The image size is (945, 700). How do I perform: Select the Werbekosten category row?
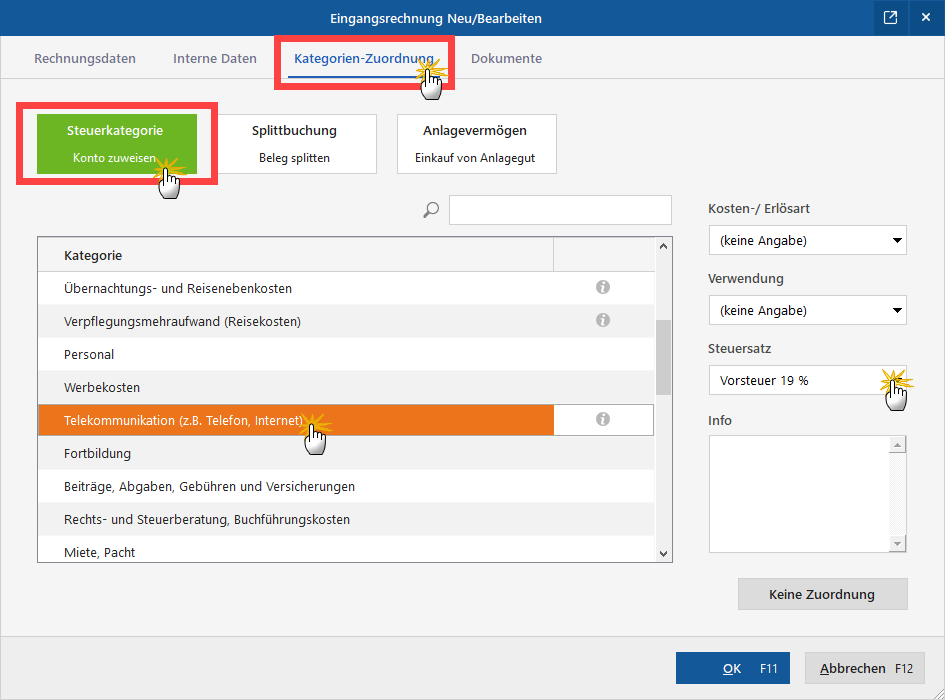(347, 387)
